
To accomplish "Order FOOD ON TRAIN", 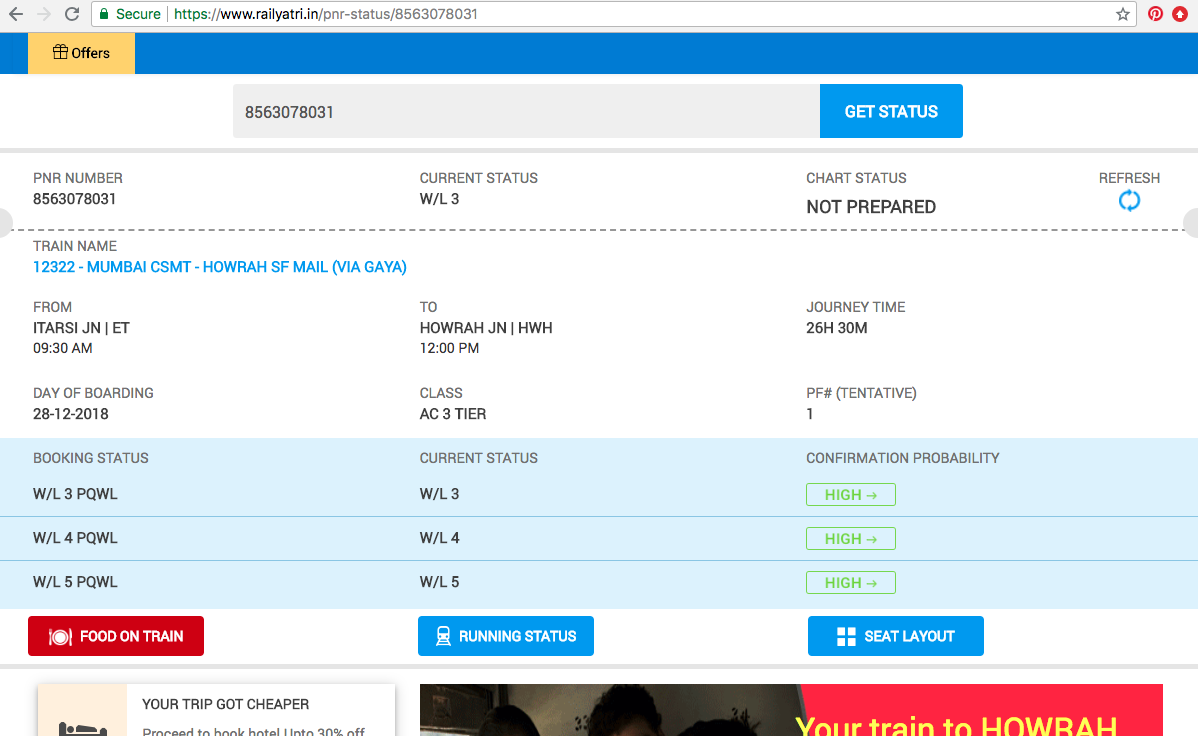I will [116, 636].
